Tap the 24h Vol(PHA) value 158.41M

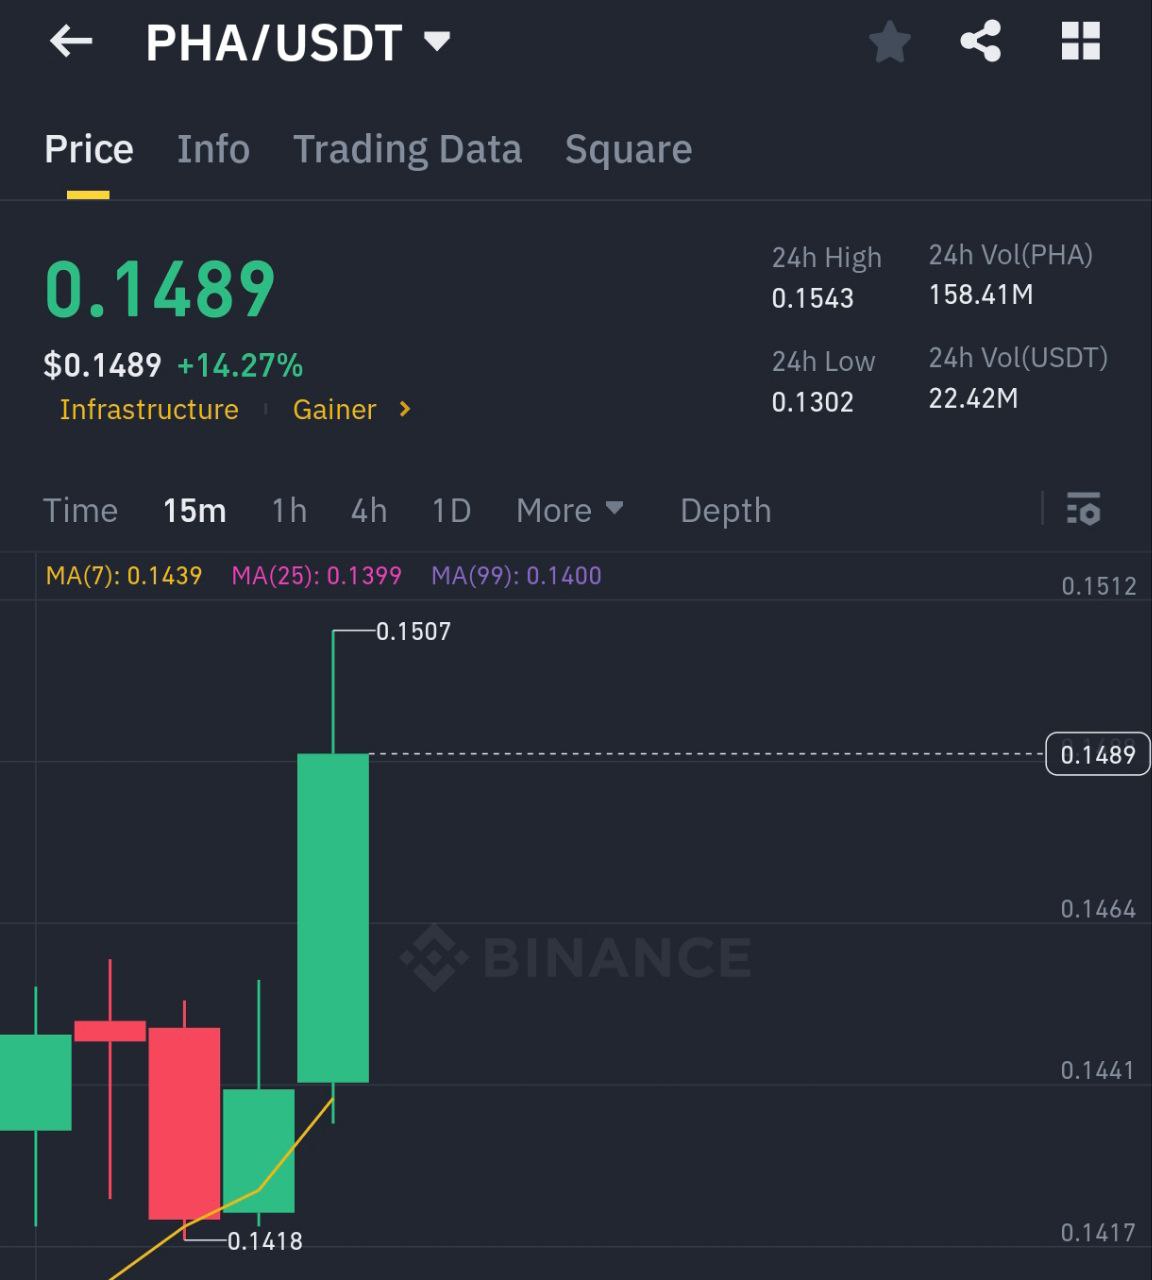(x=981, y=294)
